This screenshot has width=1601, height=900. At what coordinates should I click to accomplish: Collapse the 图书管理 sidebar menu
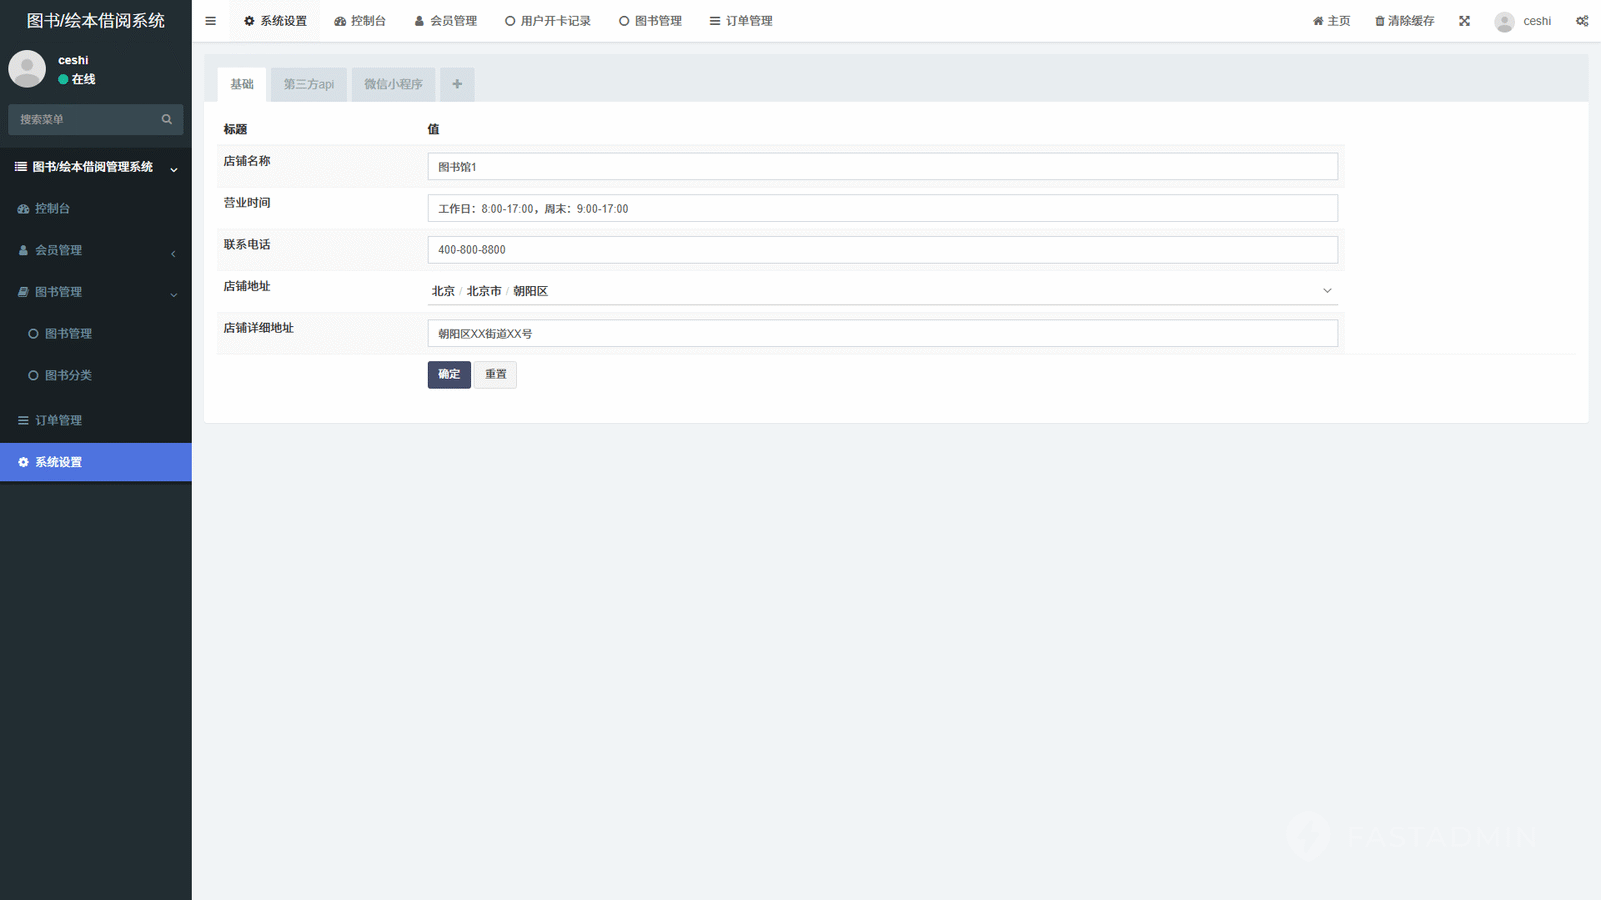pyautogui.click(x=95, y=292)
